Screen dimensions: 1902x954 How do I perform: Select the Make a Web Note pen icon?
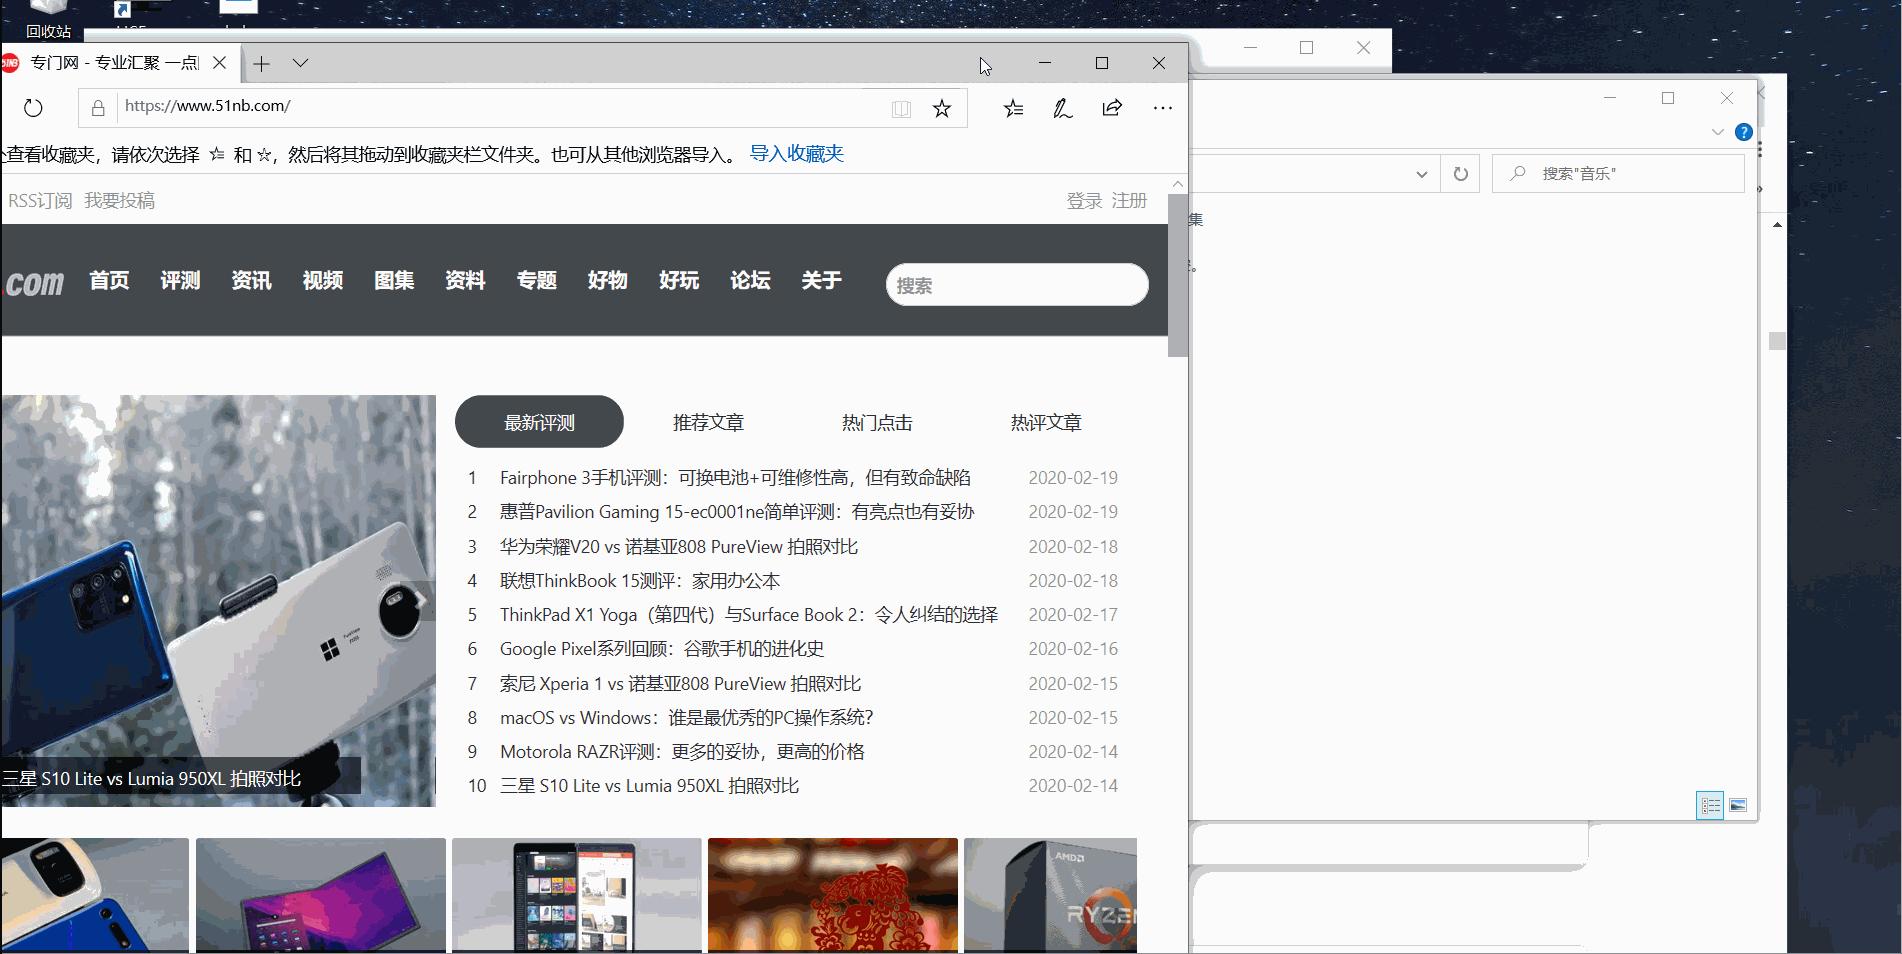coord(1062,108)
